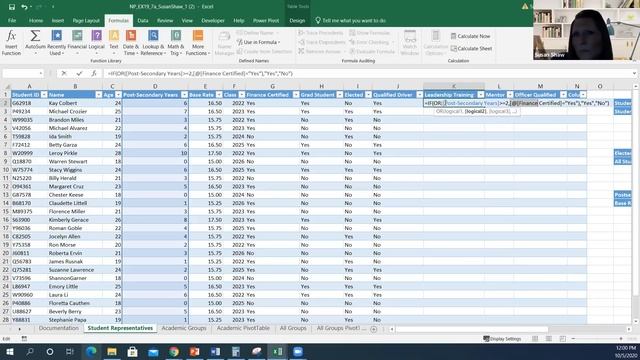Select cell with Student ID W99035
Screen dimensions: 640x360
(29, 120)
